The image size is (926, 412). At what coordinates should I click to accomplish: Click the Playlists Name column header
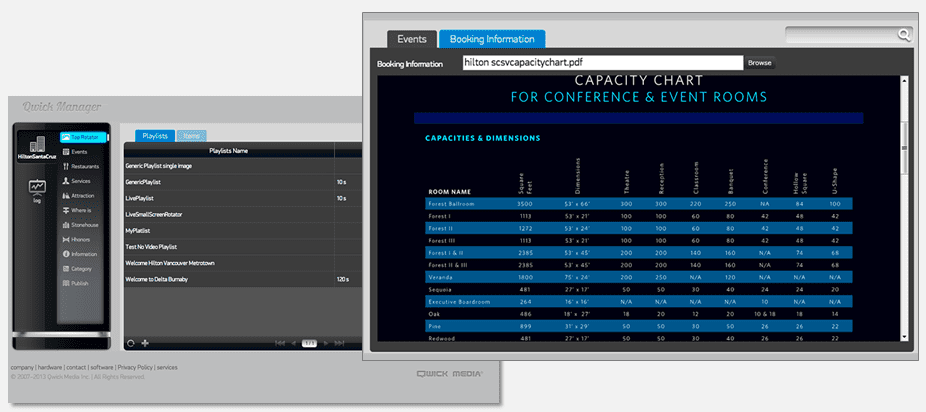(229, 151)
